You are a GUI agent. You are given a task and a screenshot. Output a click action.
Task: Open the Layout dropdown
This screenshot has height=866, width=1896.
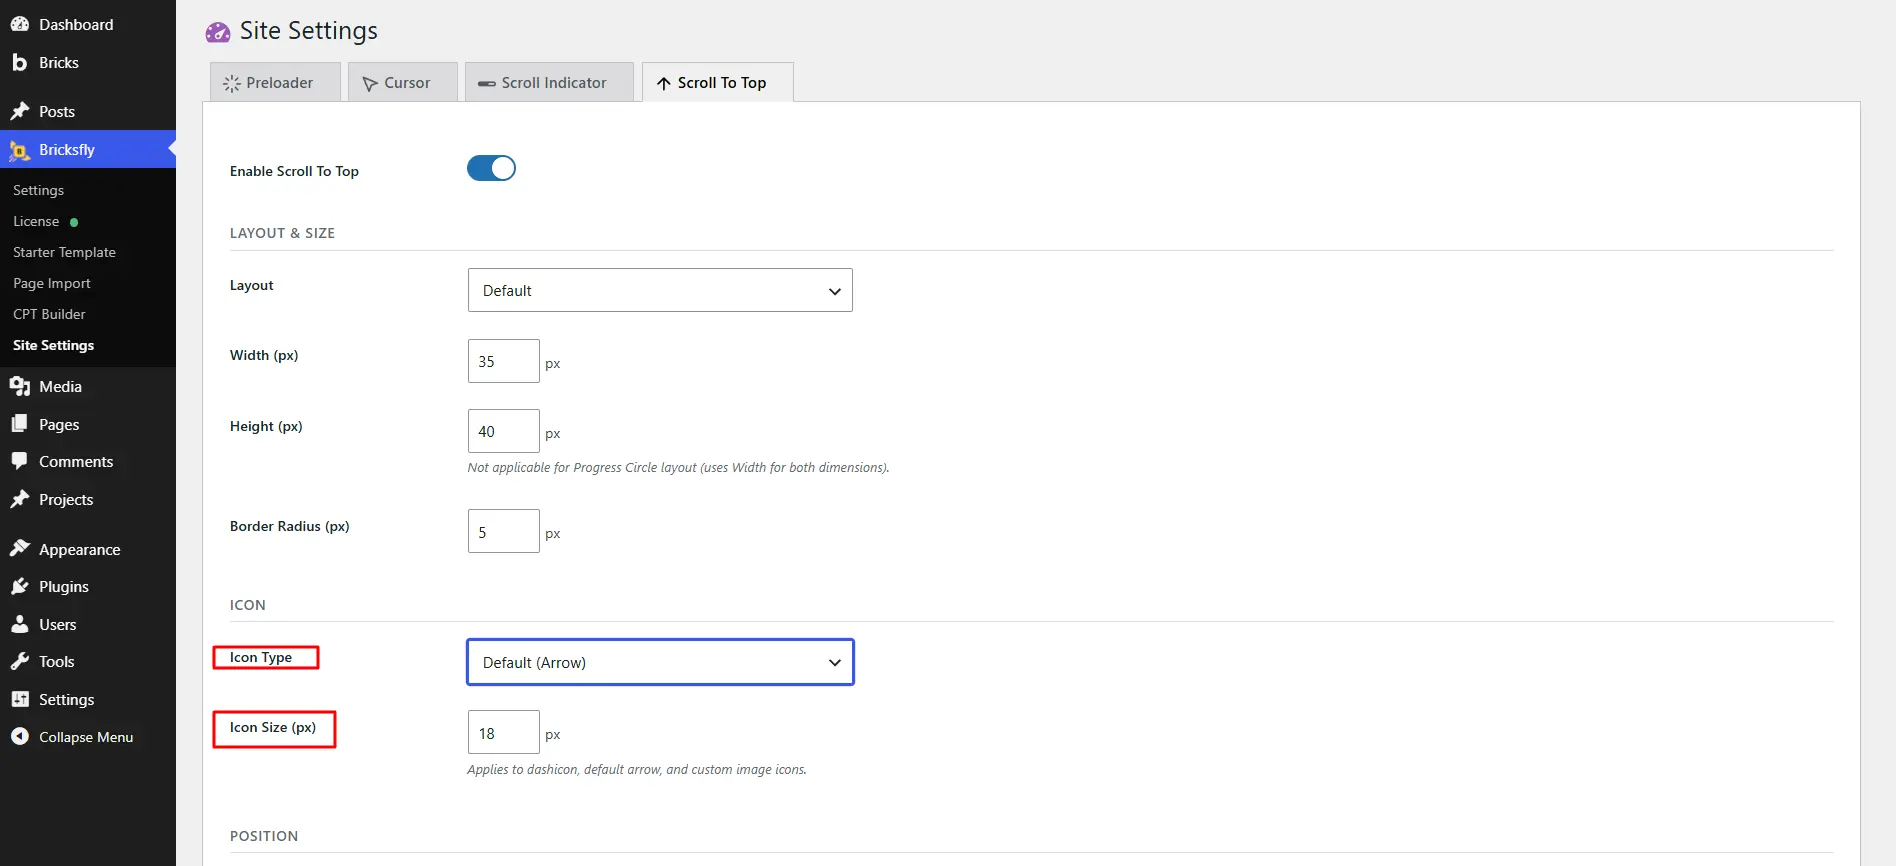pos(660,290)
